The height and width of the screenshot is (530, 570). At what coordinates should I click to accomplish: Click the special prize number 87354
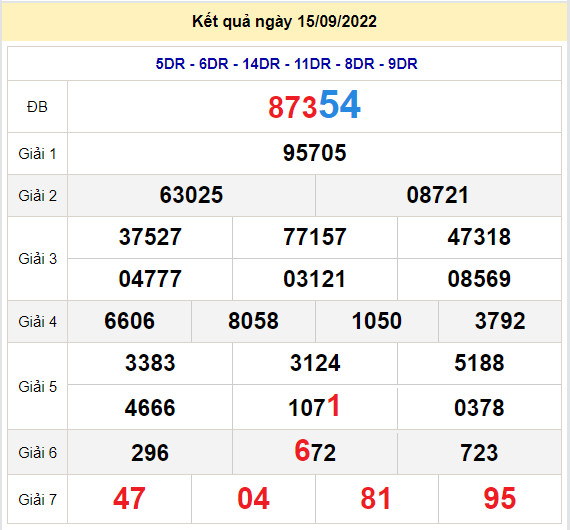[x=314, y=106]
